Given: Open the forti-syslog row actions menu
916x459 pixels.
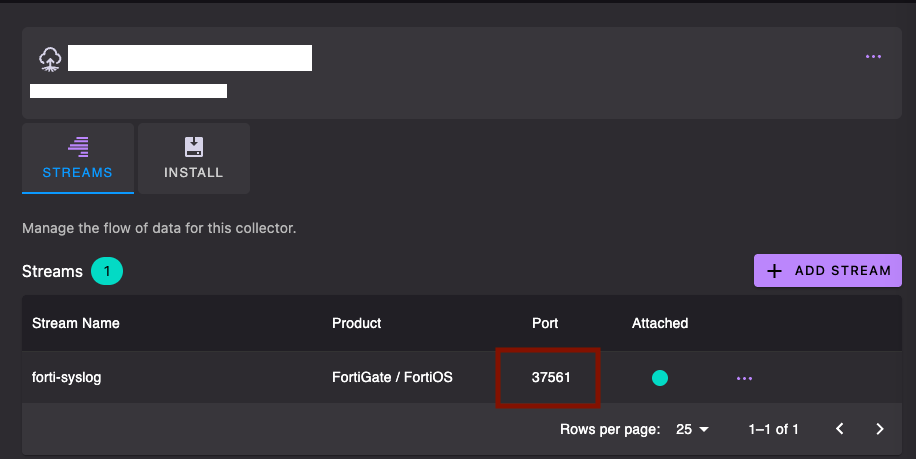Looking at the screenshot, I should 744,378.
